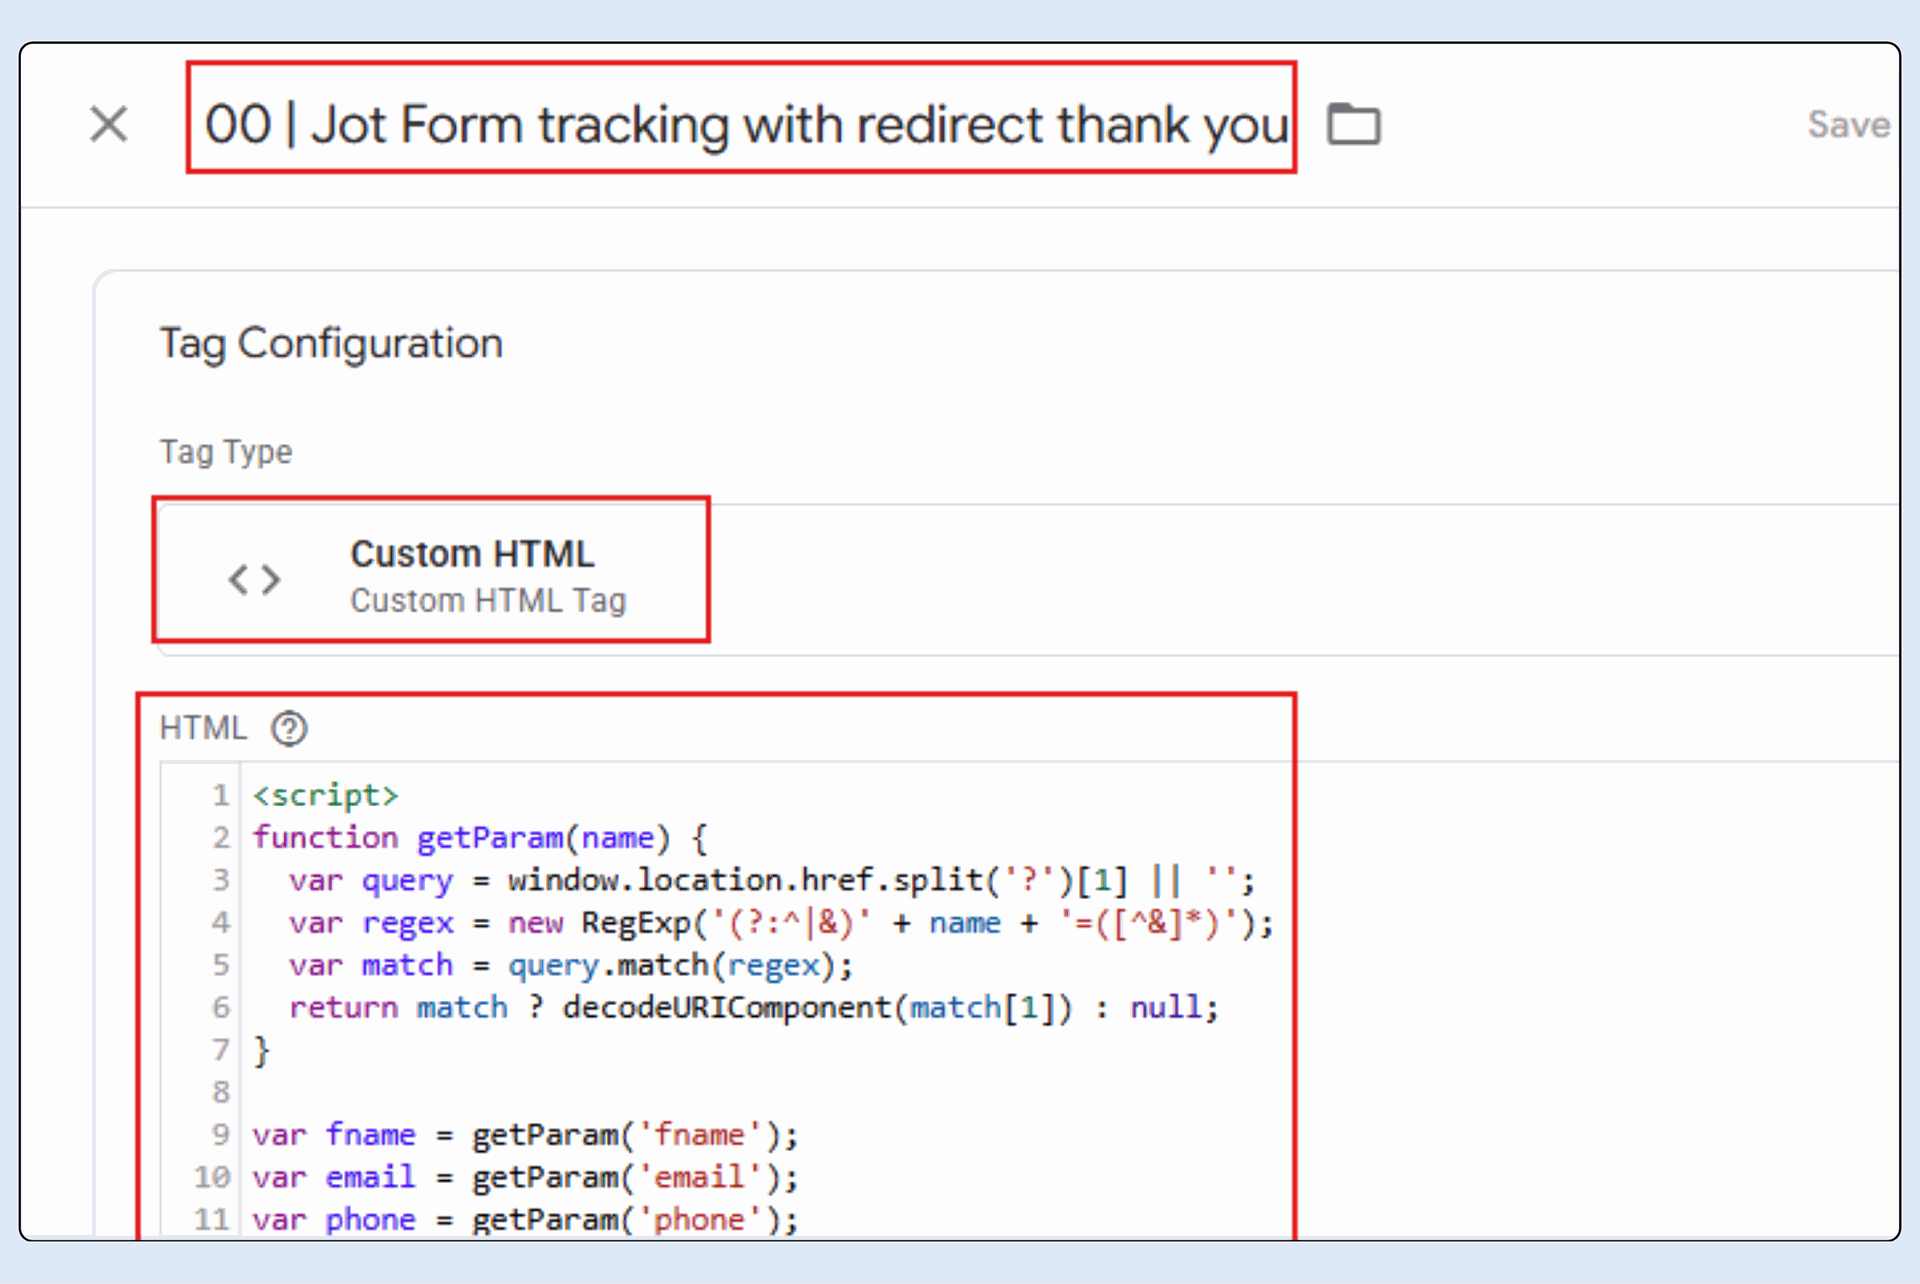Viewport: 1920px width, 1284px height.
Task: Click the var phone getParam line
Action: click(x=525, y=1220)
